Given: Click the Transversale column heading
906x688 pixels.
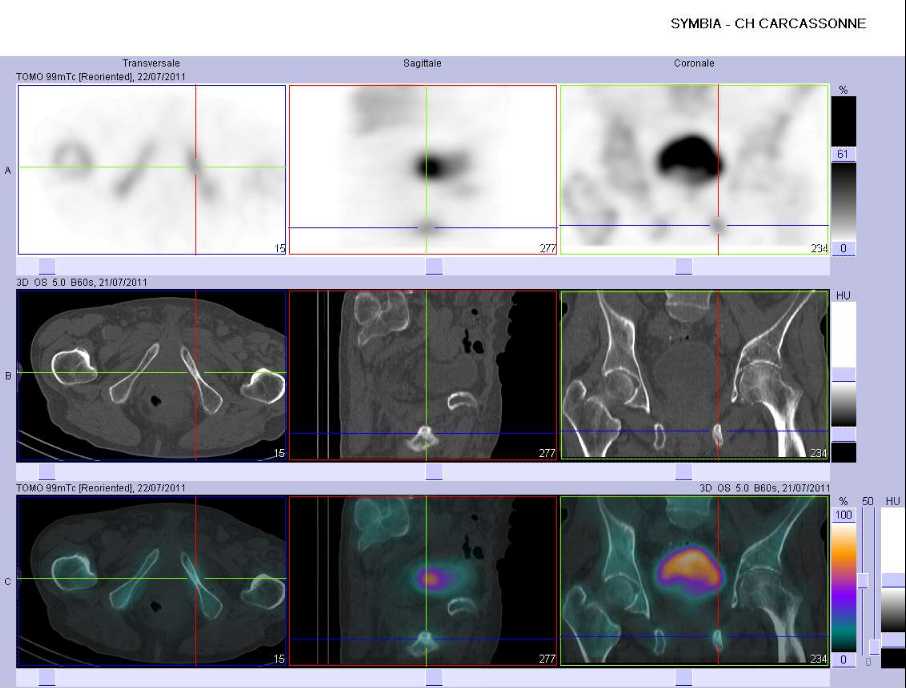Looking at the screenshot, I should [x=151, y=63].
